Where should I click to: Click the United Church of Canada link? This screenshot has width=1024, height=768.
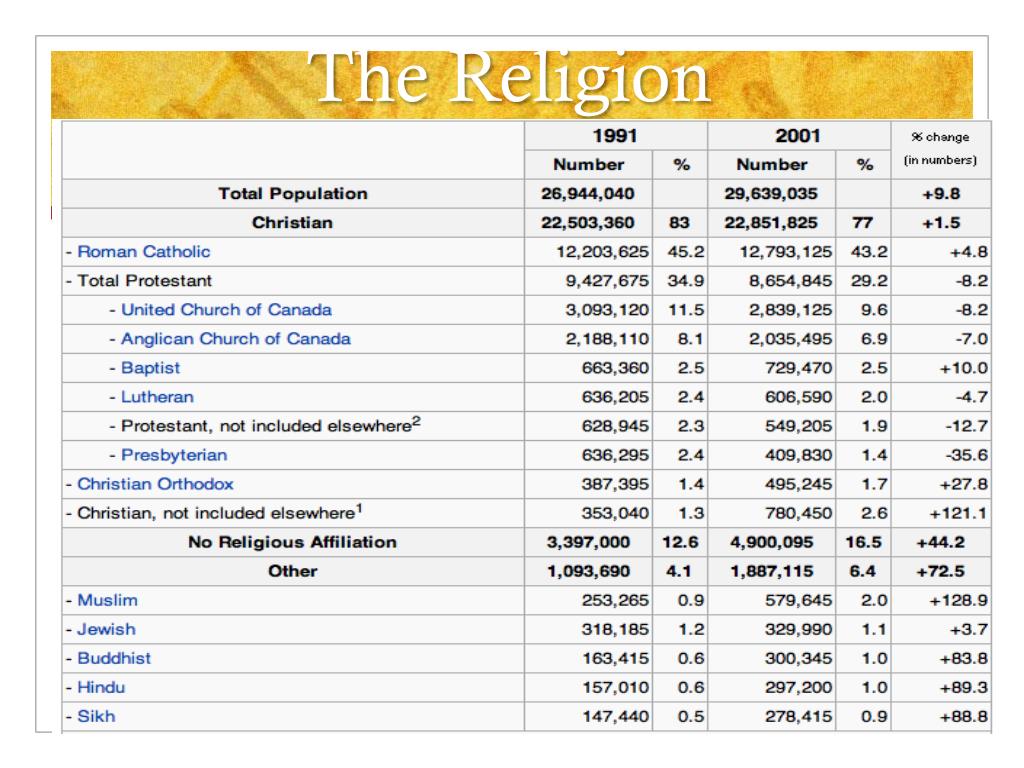227,310
